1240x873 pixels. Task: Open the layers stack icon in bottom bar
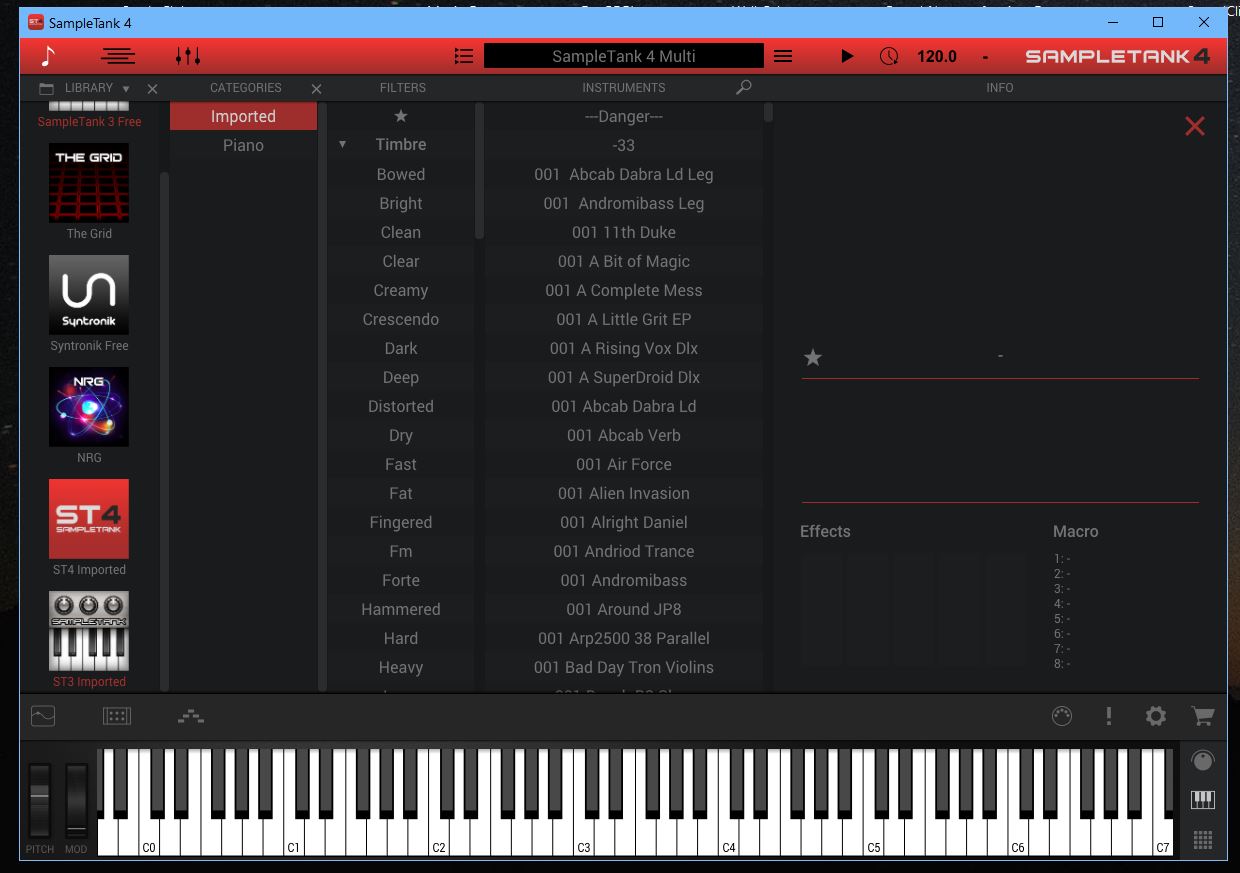coord(191,716)
